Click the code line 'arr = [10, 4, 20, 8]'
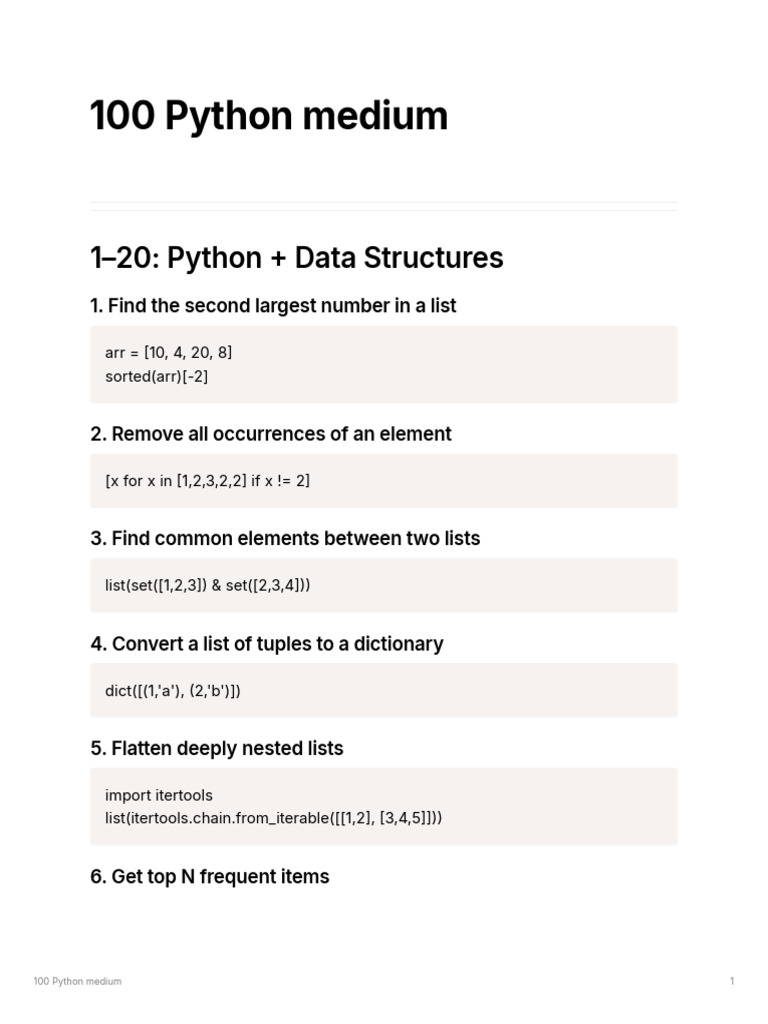Viewport: 768px width, 1024px height. click(x=168, y=352)
